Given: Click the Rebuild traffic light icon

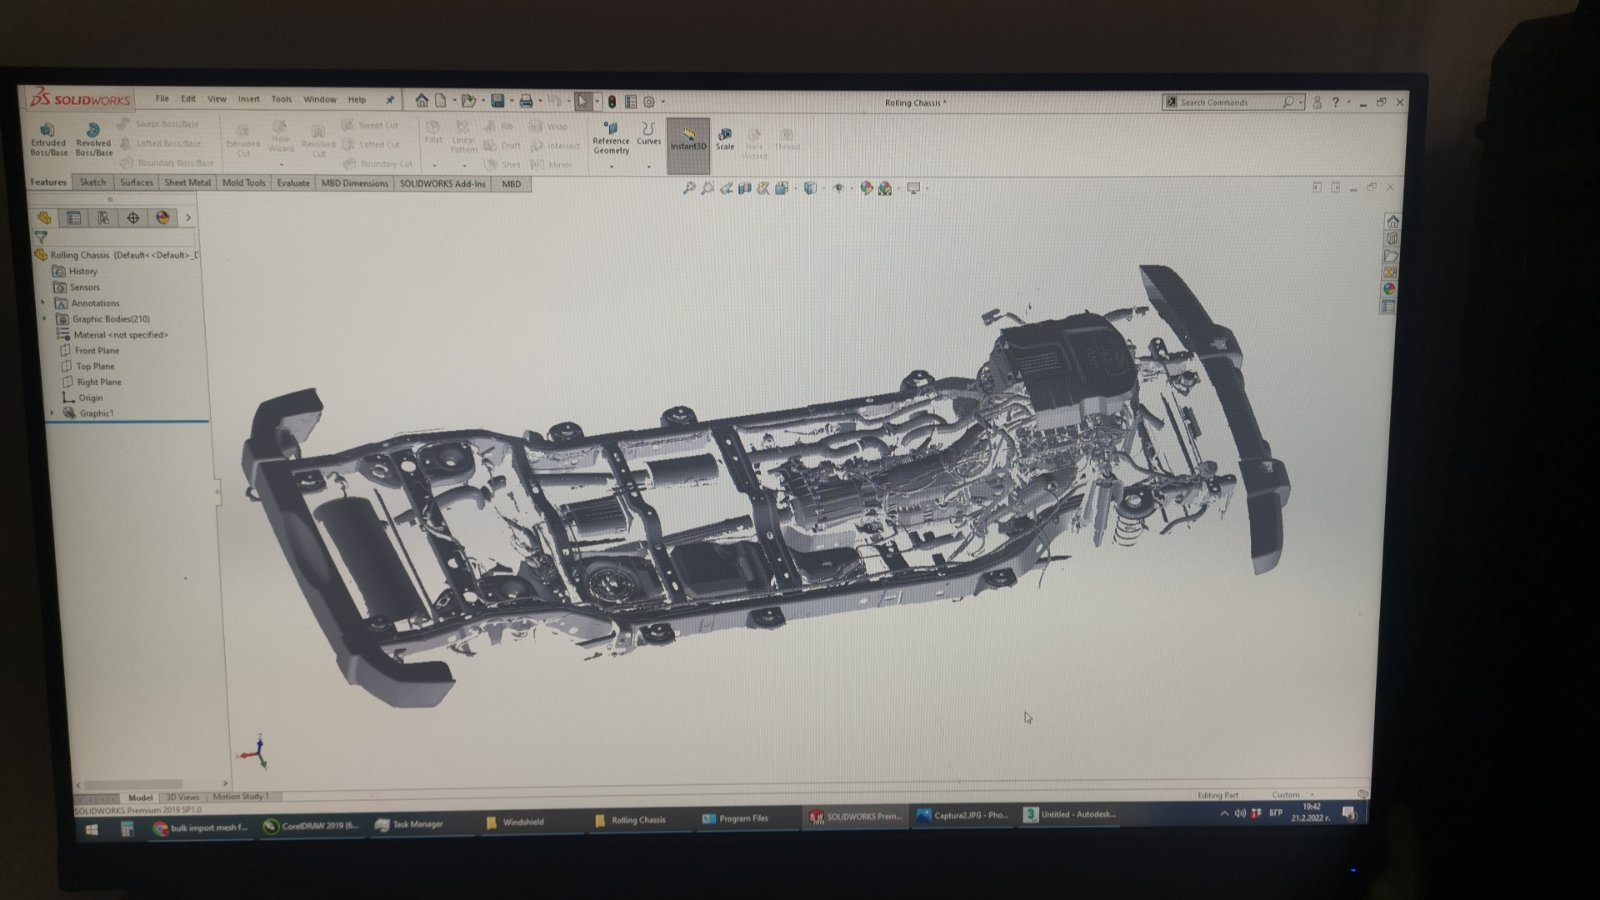Looking at the screenshot, I should click(611, 102).
